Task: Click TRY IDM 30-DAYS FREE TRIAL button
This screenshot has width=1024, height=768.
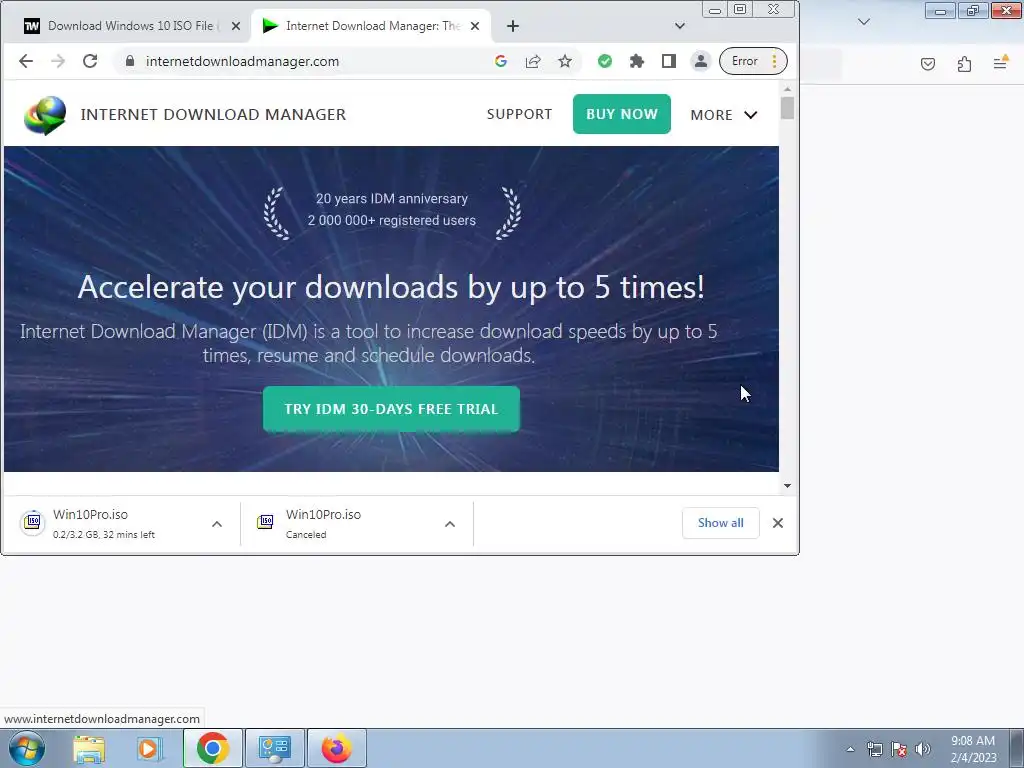Action: pyautogui.click(x=391, y=409)
